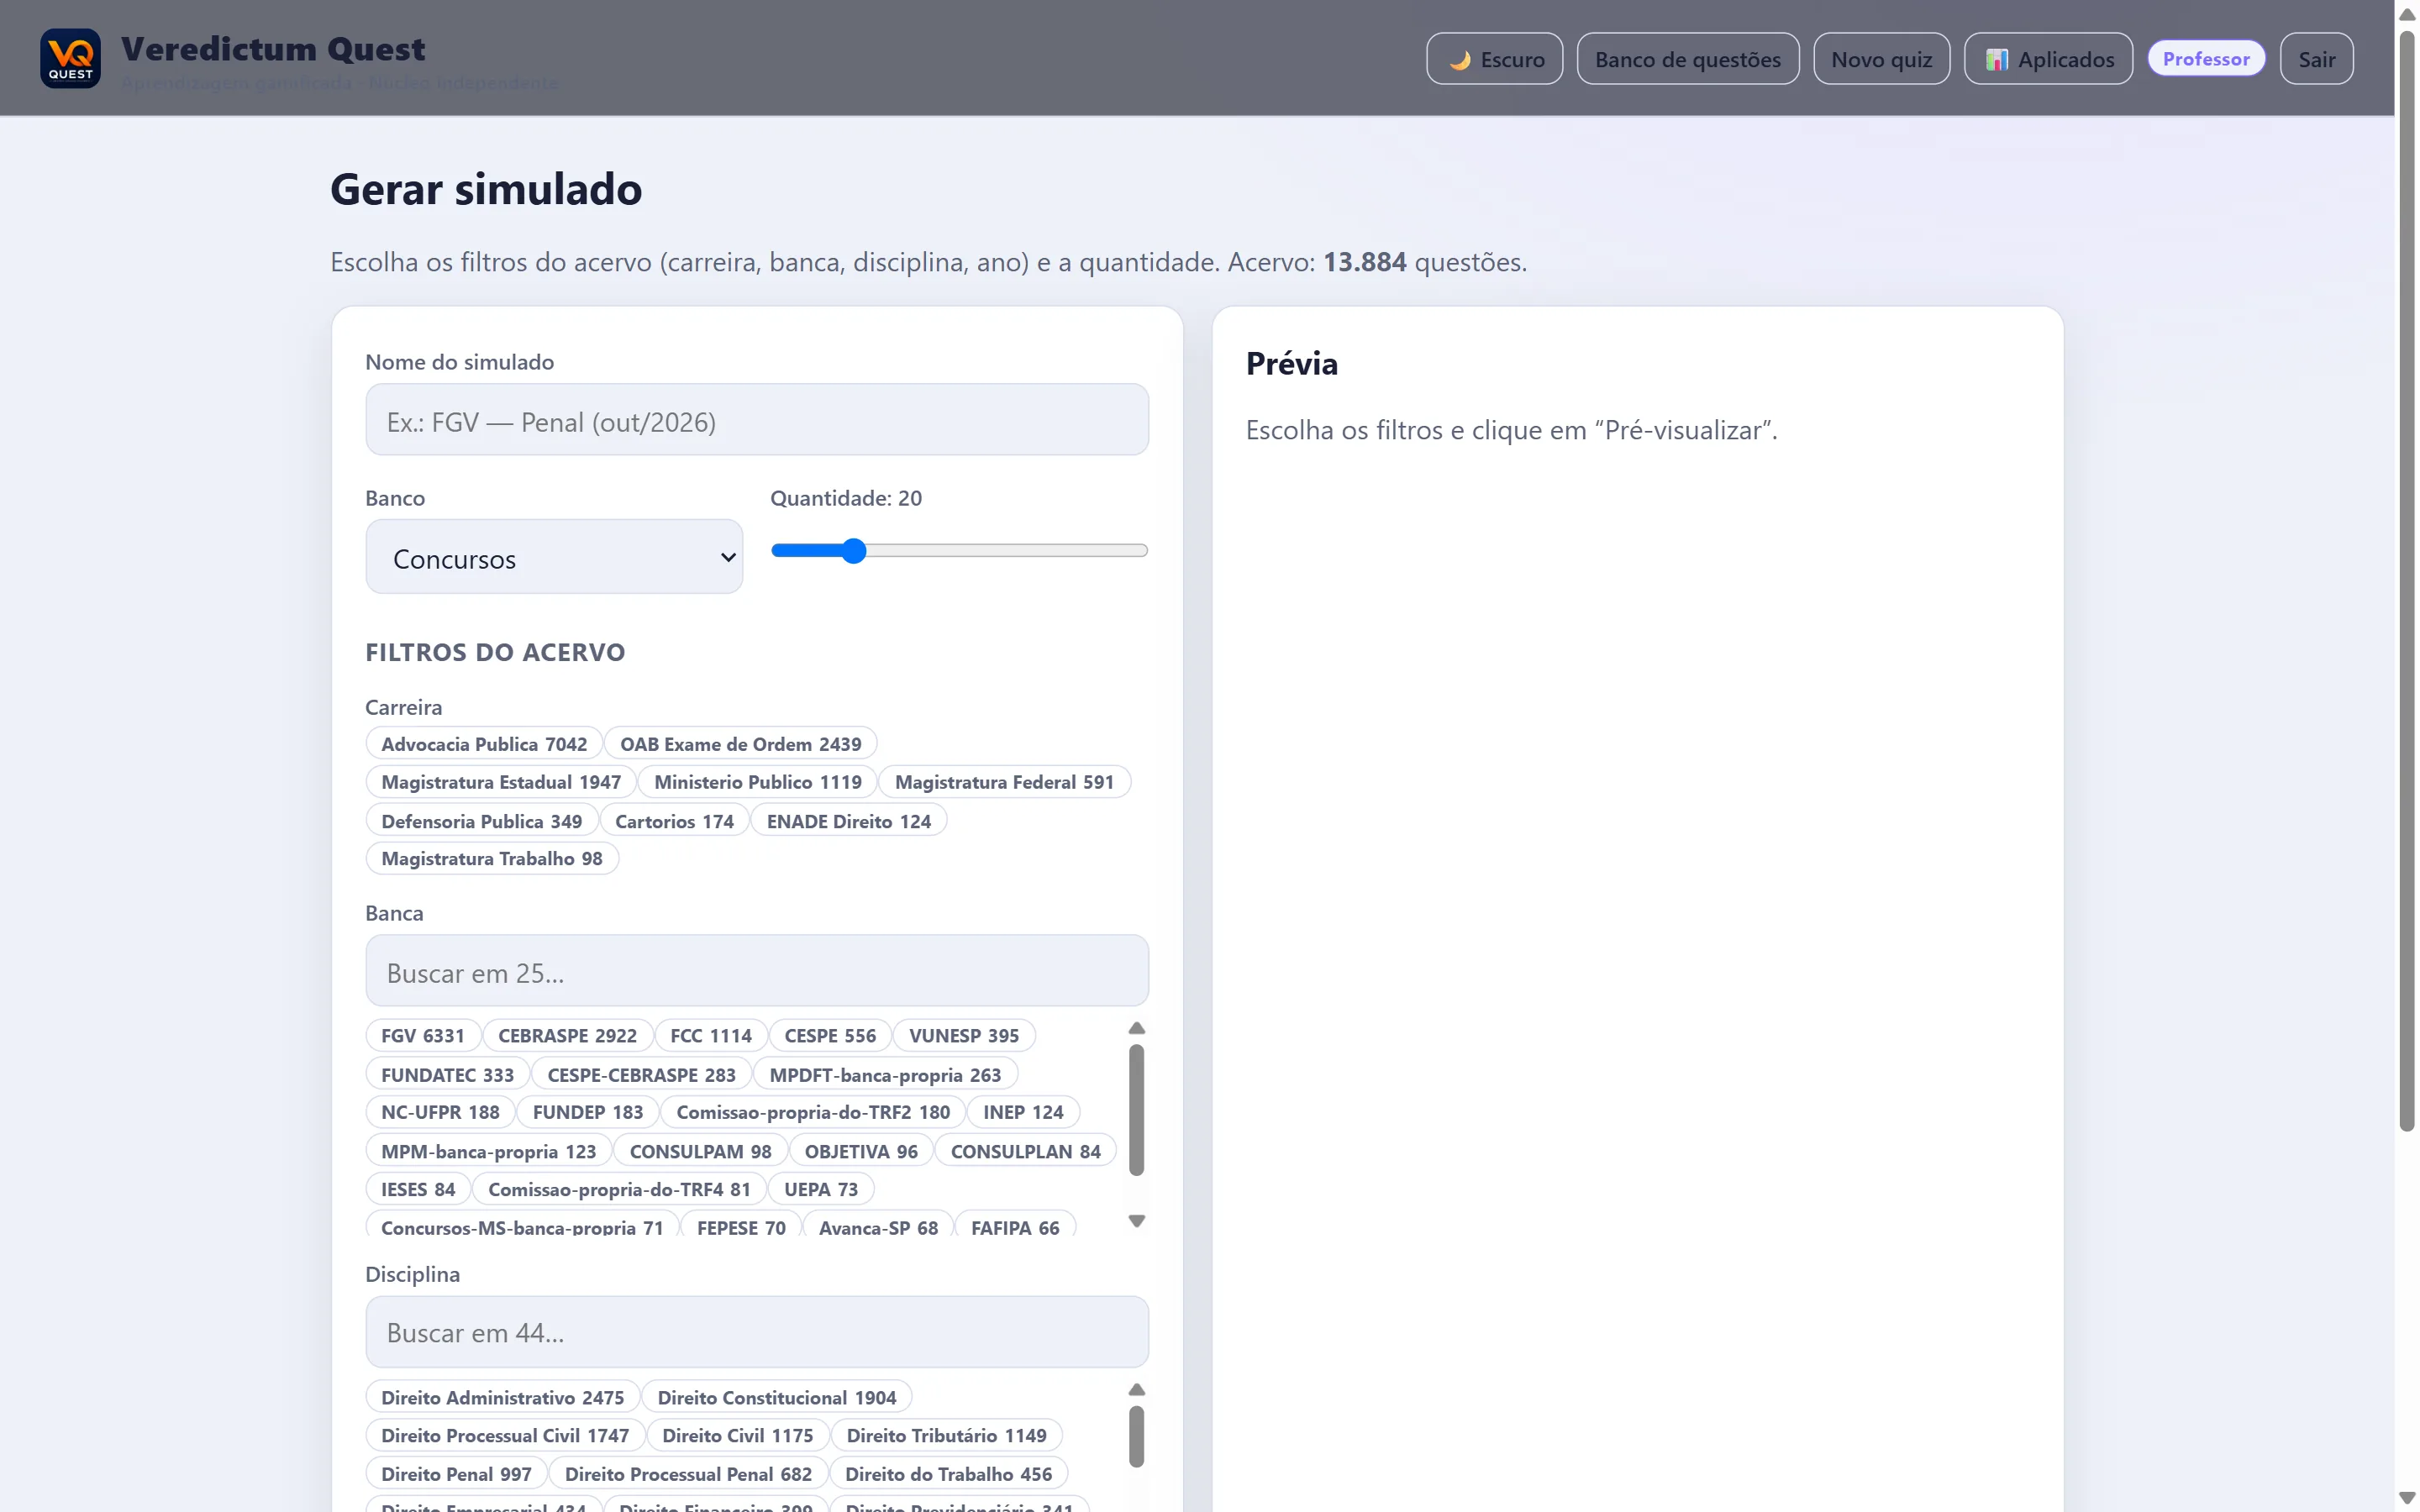This screenshot has height=1512, width=2420.
Task: Select the Direito Processual Civil chip
Action: pyautogui.click(x=505, y=1436)
